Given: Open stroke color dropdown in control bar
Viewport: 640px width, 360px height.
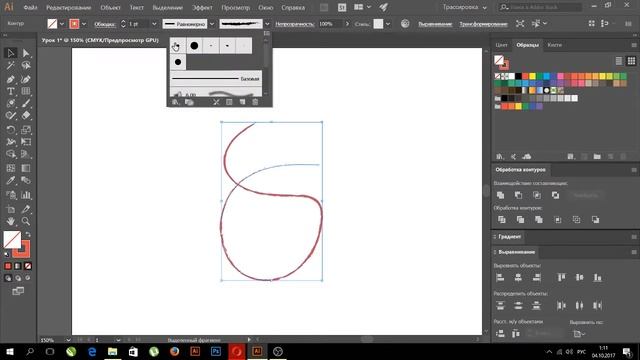Looking at the screenshot, I should tap(84, 24).
